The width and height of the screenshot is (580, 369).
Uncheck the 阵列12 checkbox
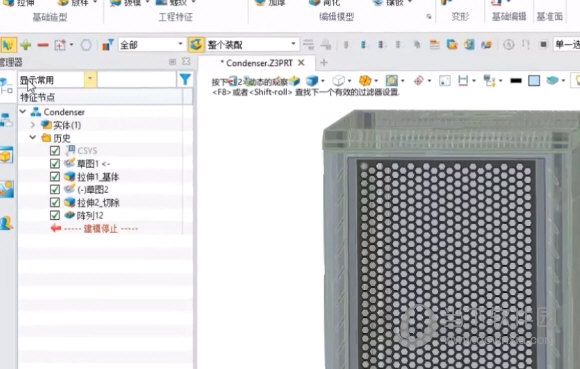coord(55,215)
